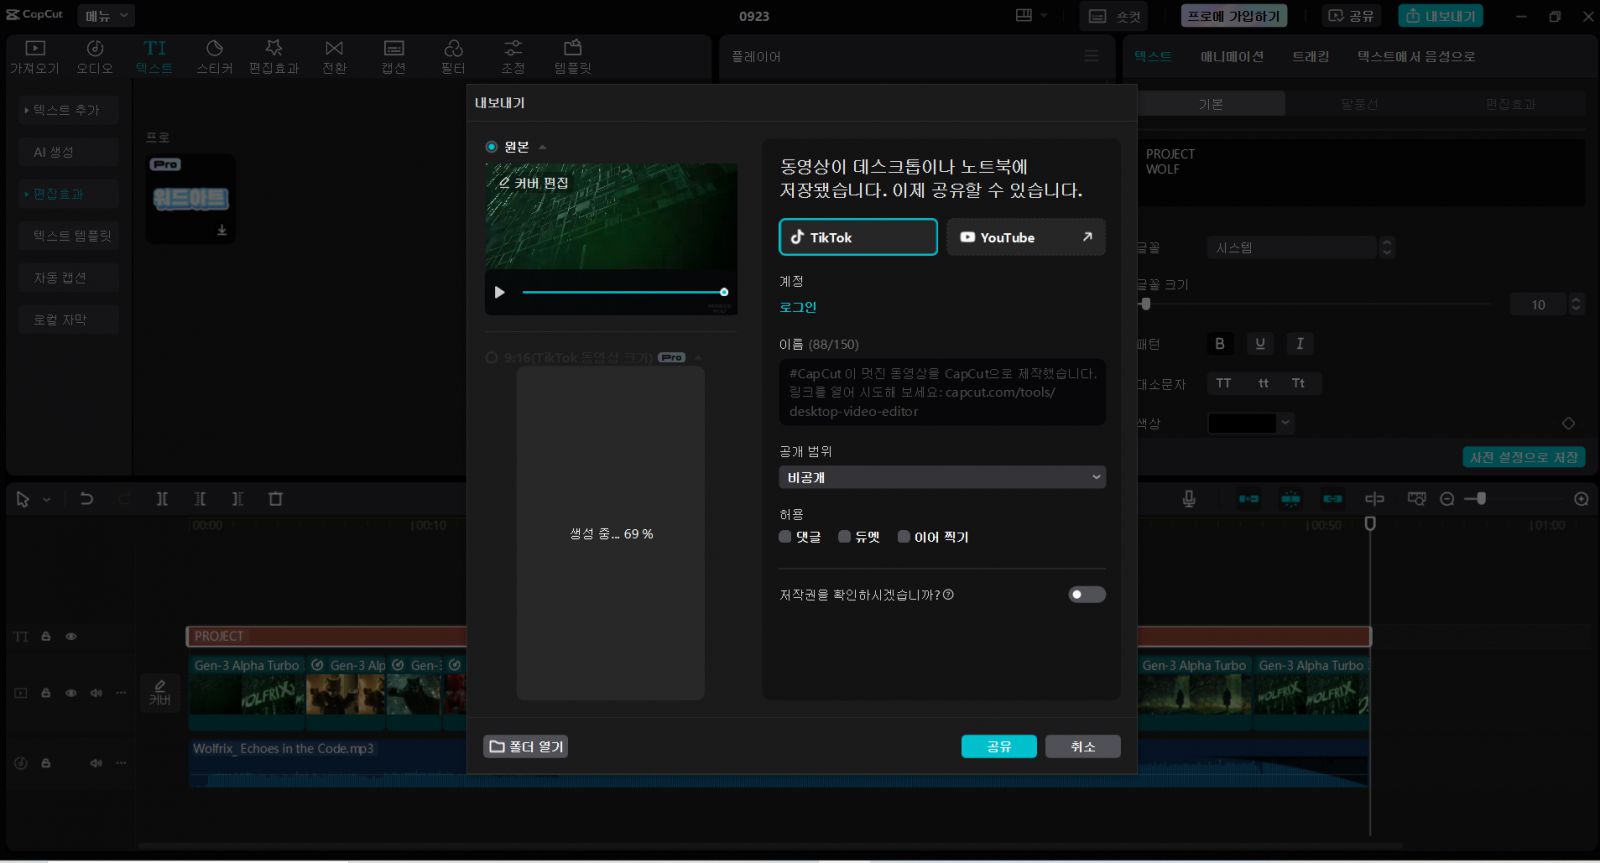Click the cancel button in export dialog
Viewport: 1600px width, 863px height.
click(x=1083, y=746)
